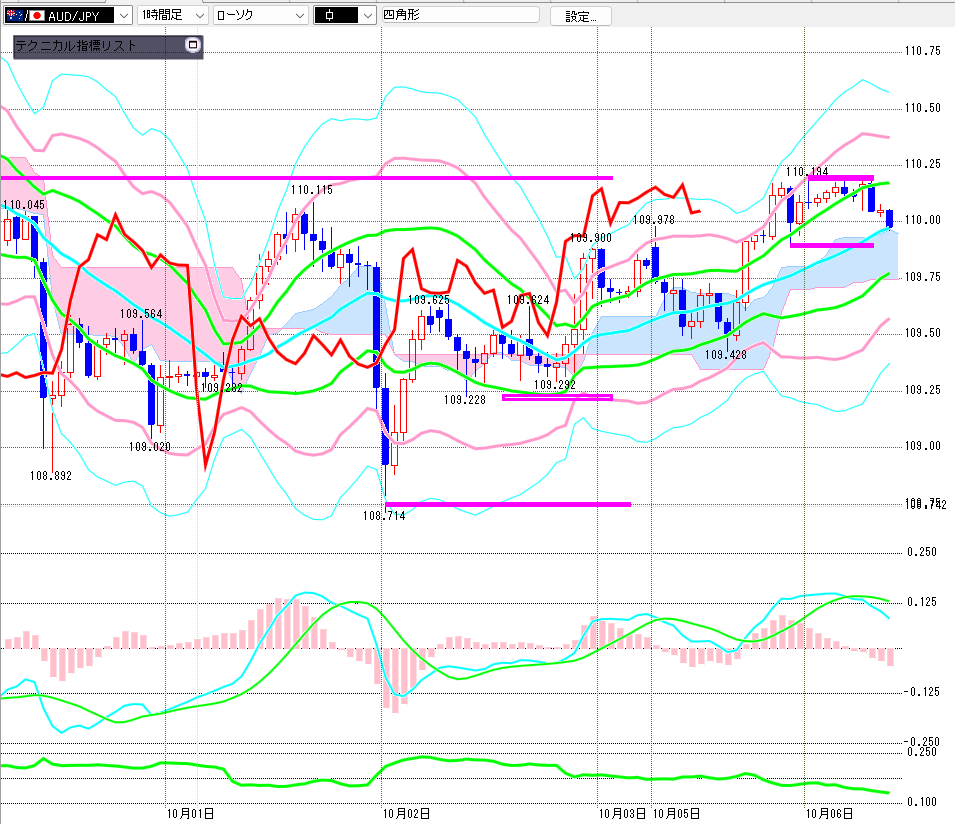The image size is (955, 824).
Task: Click the 109.292 magenta rectangle marker
Action: click(x=557, y=398)
